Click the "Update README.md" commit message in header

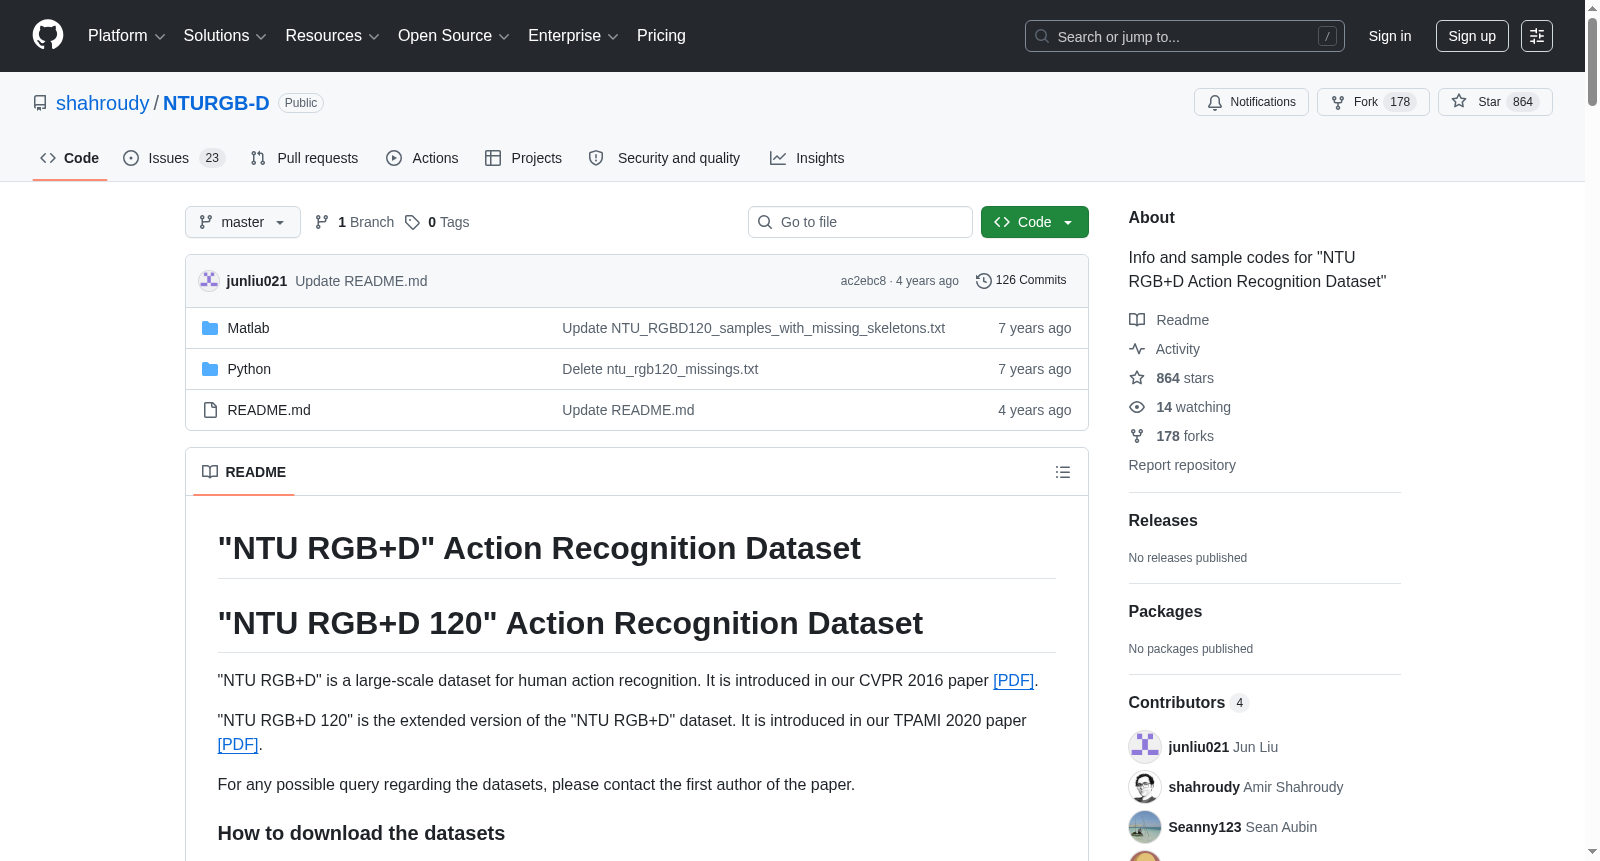pyautogui.click(x=361, y=281)
